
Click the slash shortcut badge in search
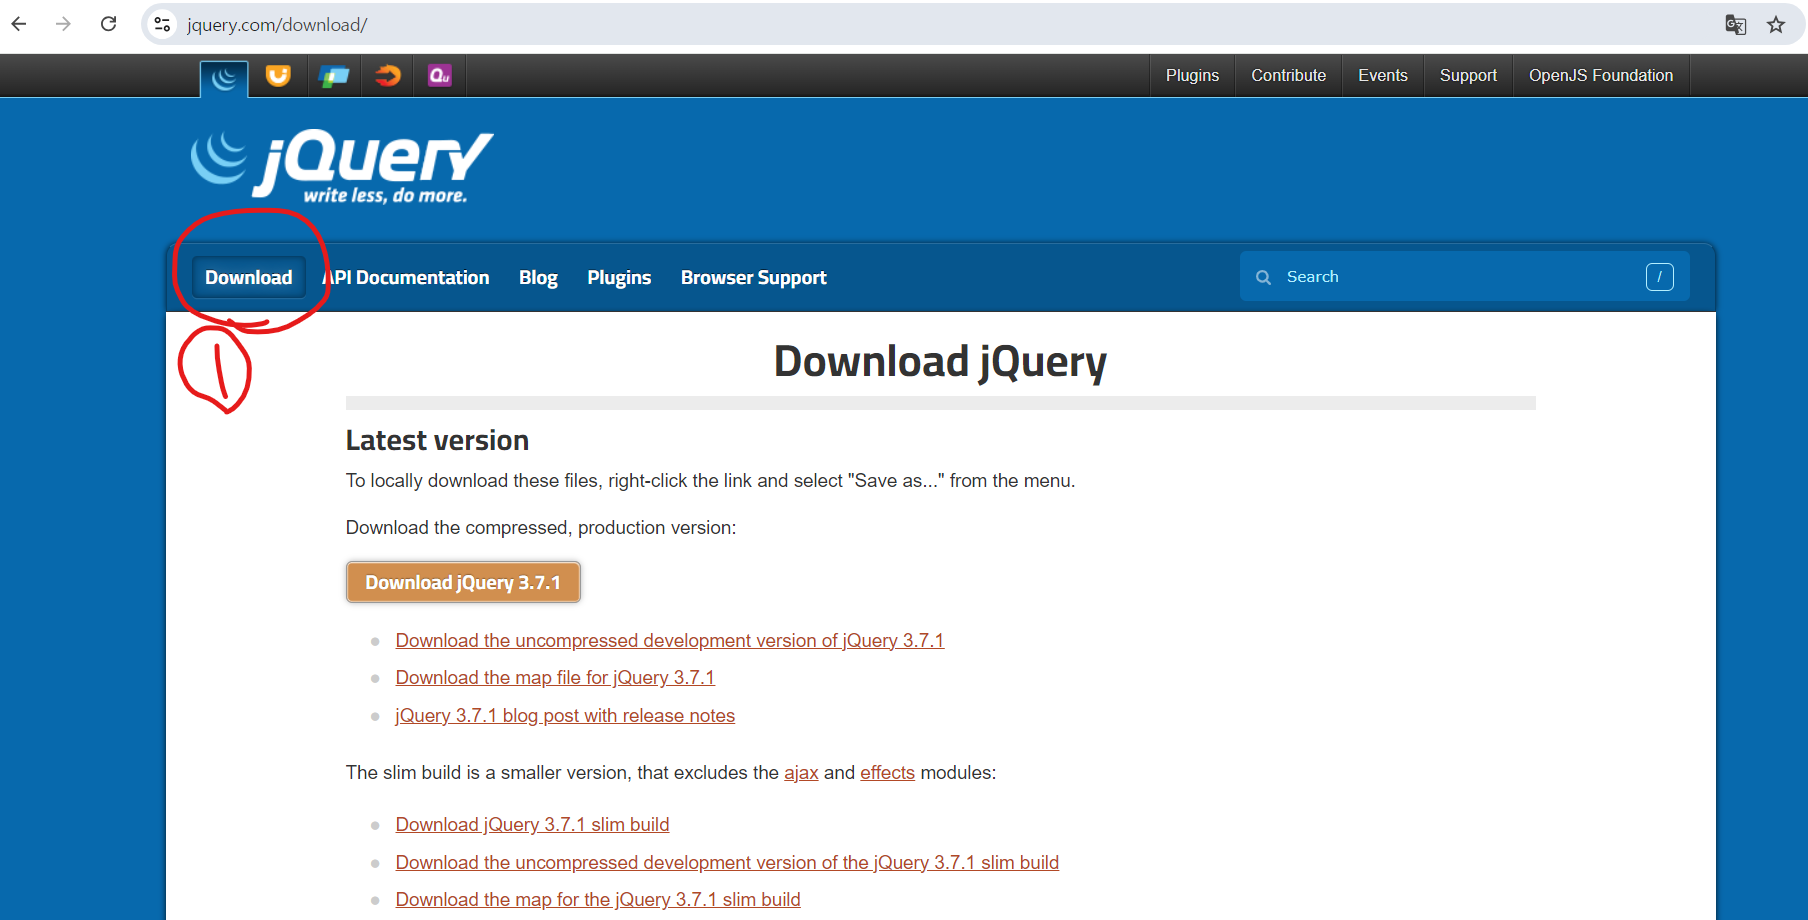pyautogui.click(x=1660, y=277)
